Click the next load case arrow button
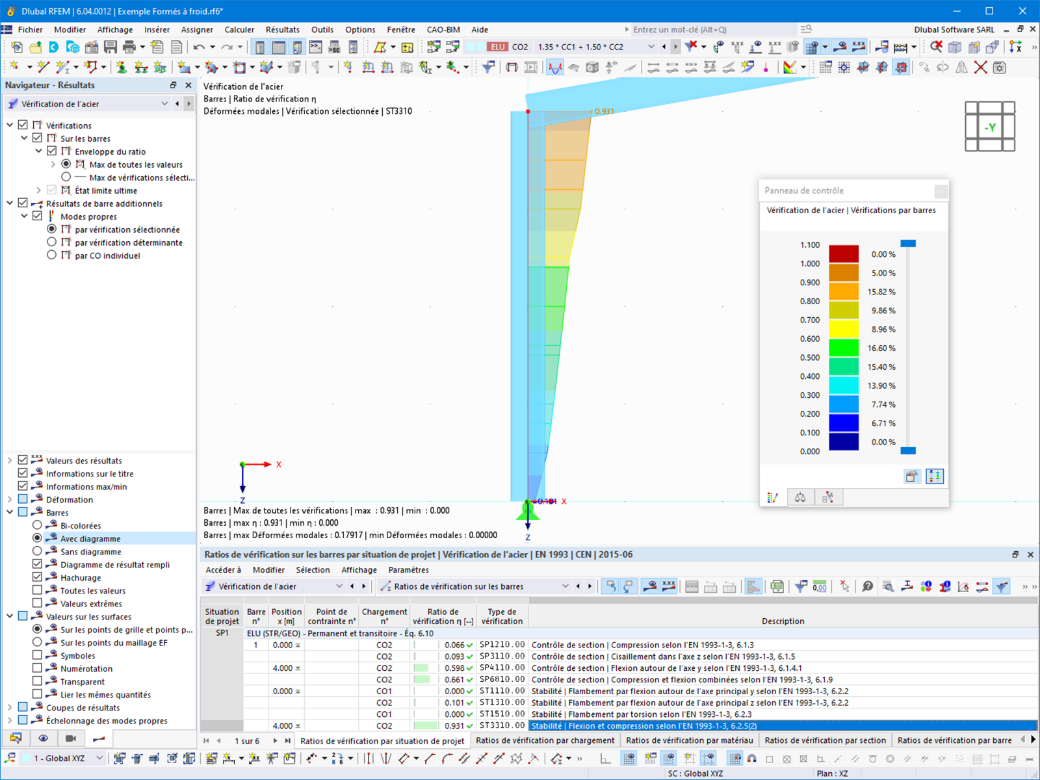 click(675, 46)
